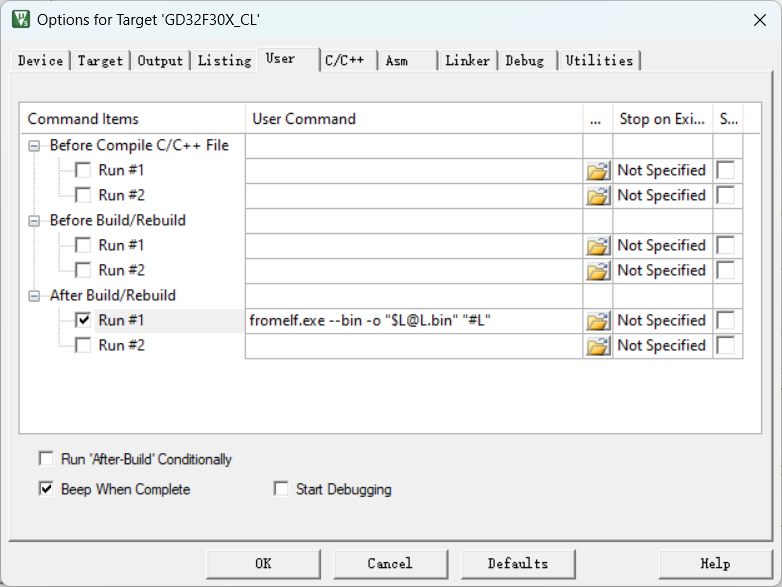Enable Run #1 under Before Compile C/C++ File
This screenshot has height=587, width=782.
(x=83, y=170)
